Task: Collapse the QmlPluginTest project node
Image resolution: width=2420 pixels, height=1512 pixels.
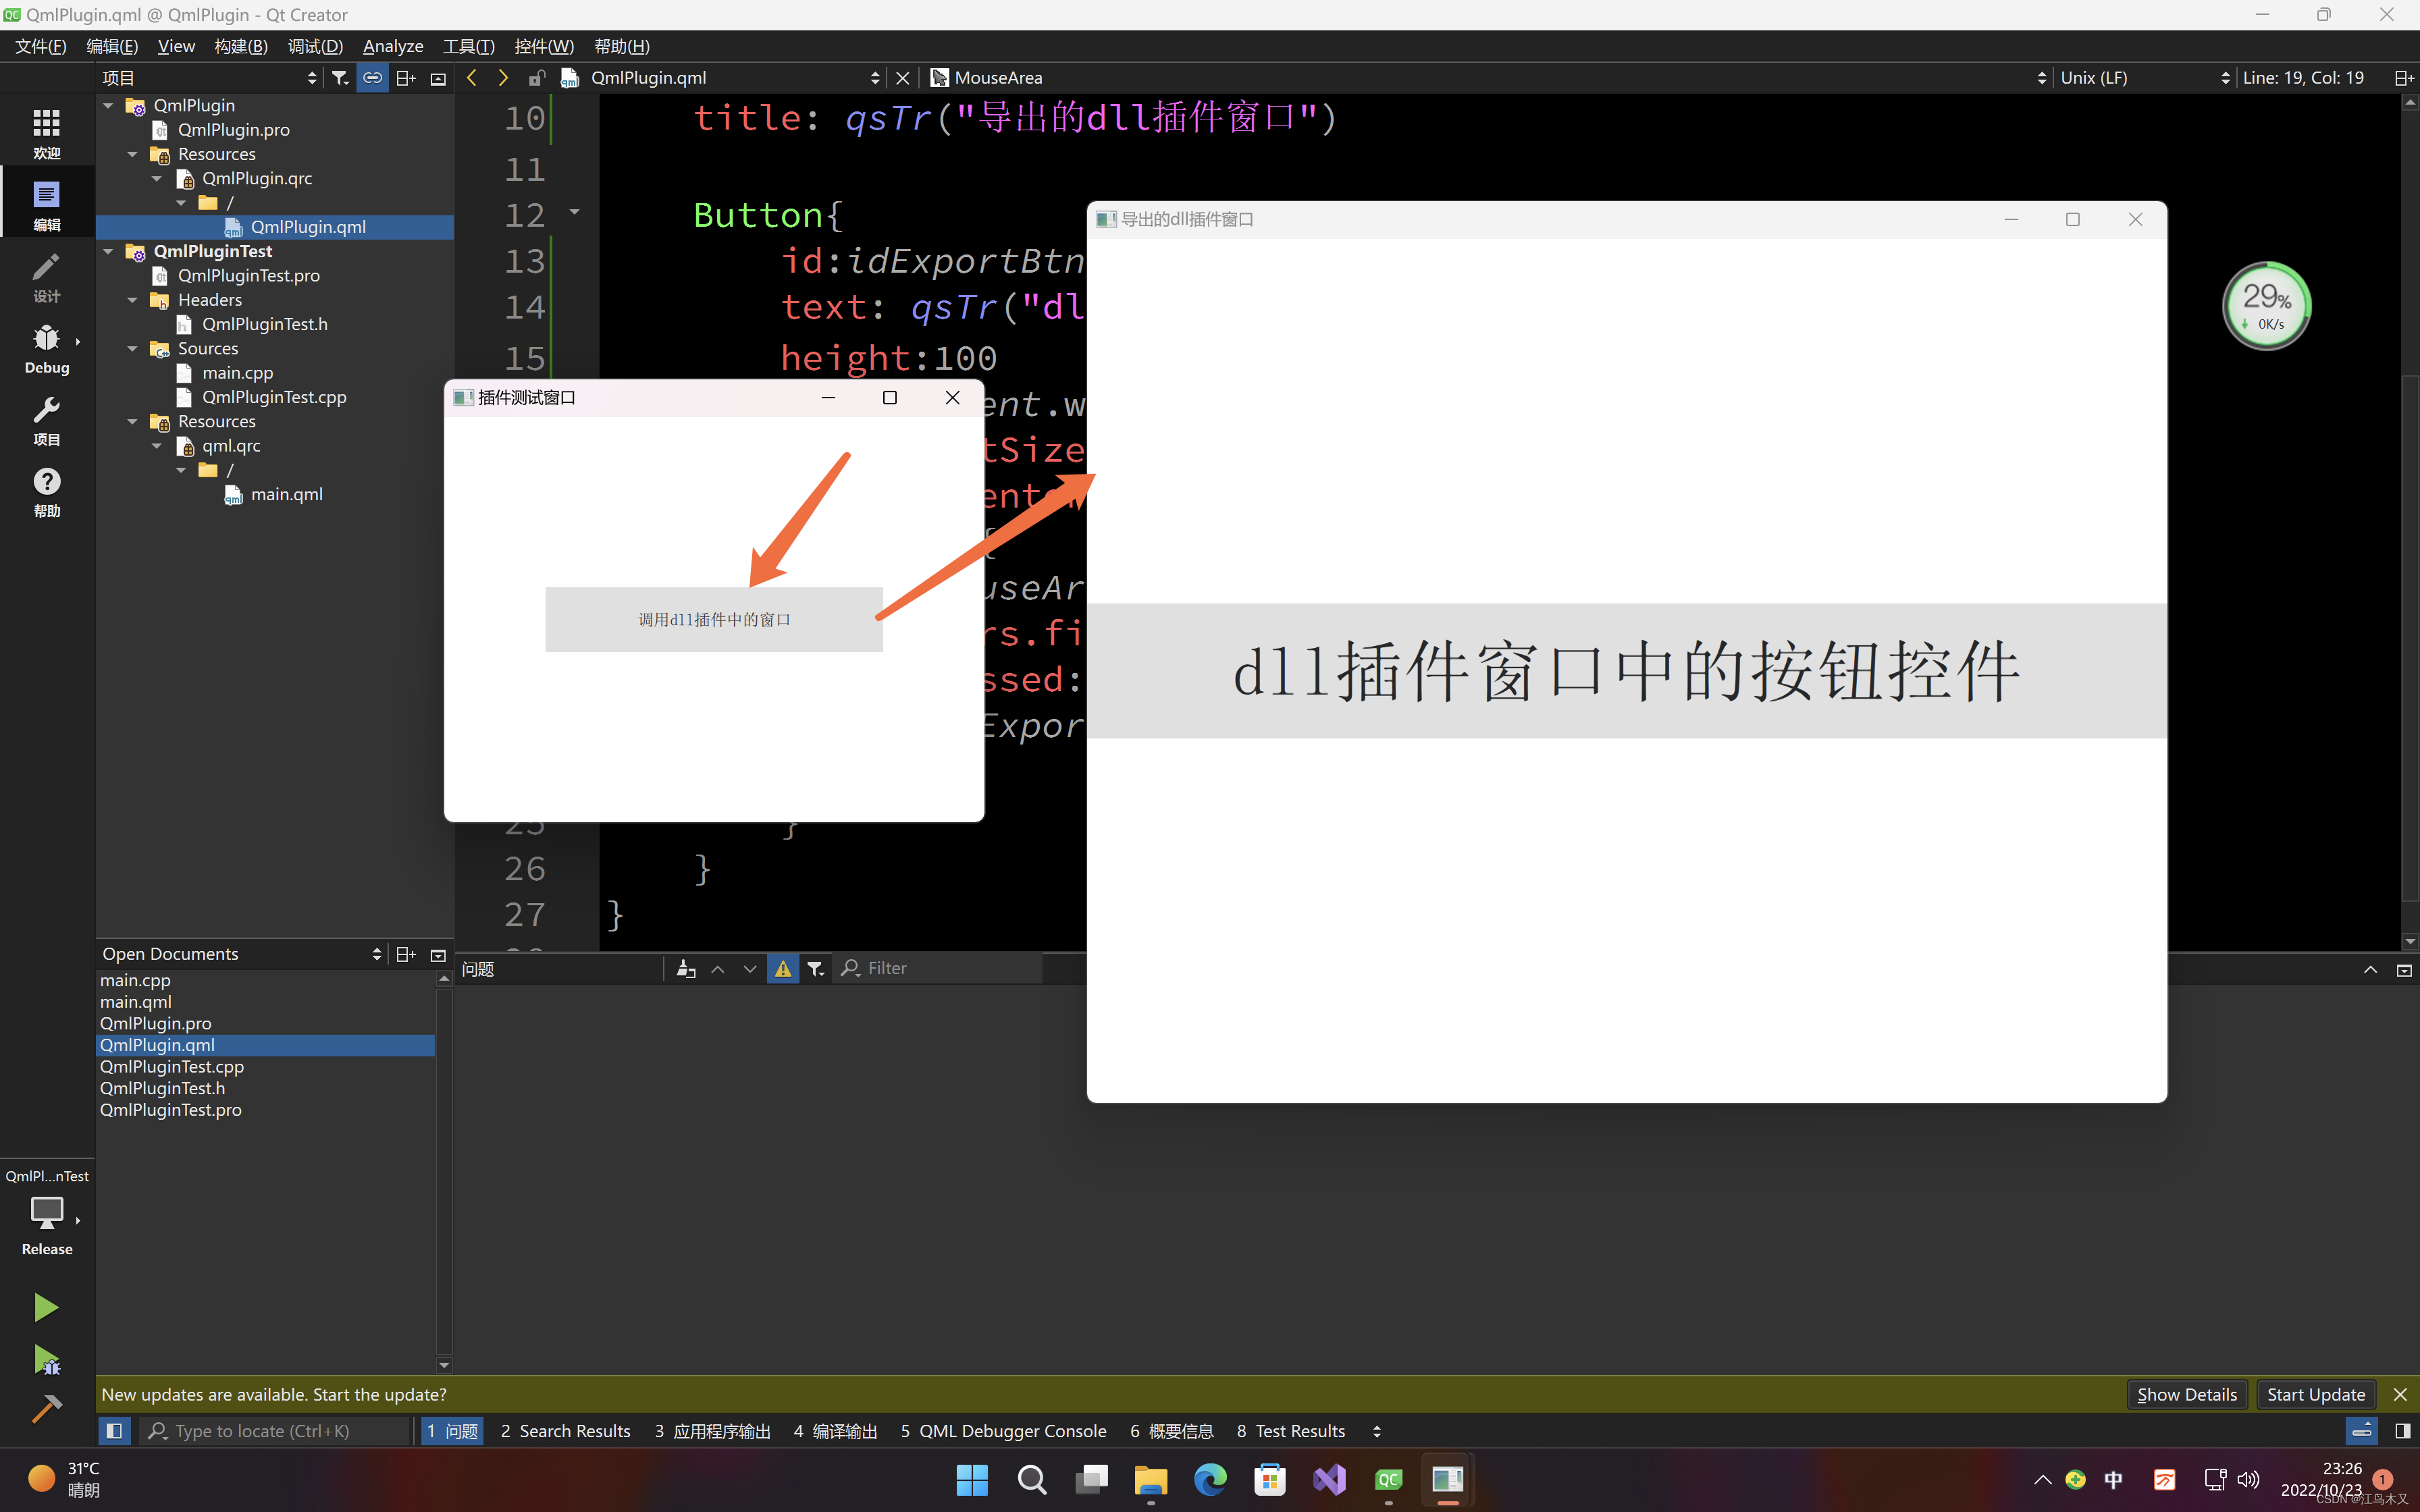Action: (108, 252)
